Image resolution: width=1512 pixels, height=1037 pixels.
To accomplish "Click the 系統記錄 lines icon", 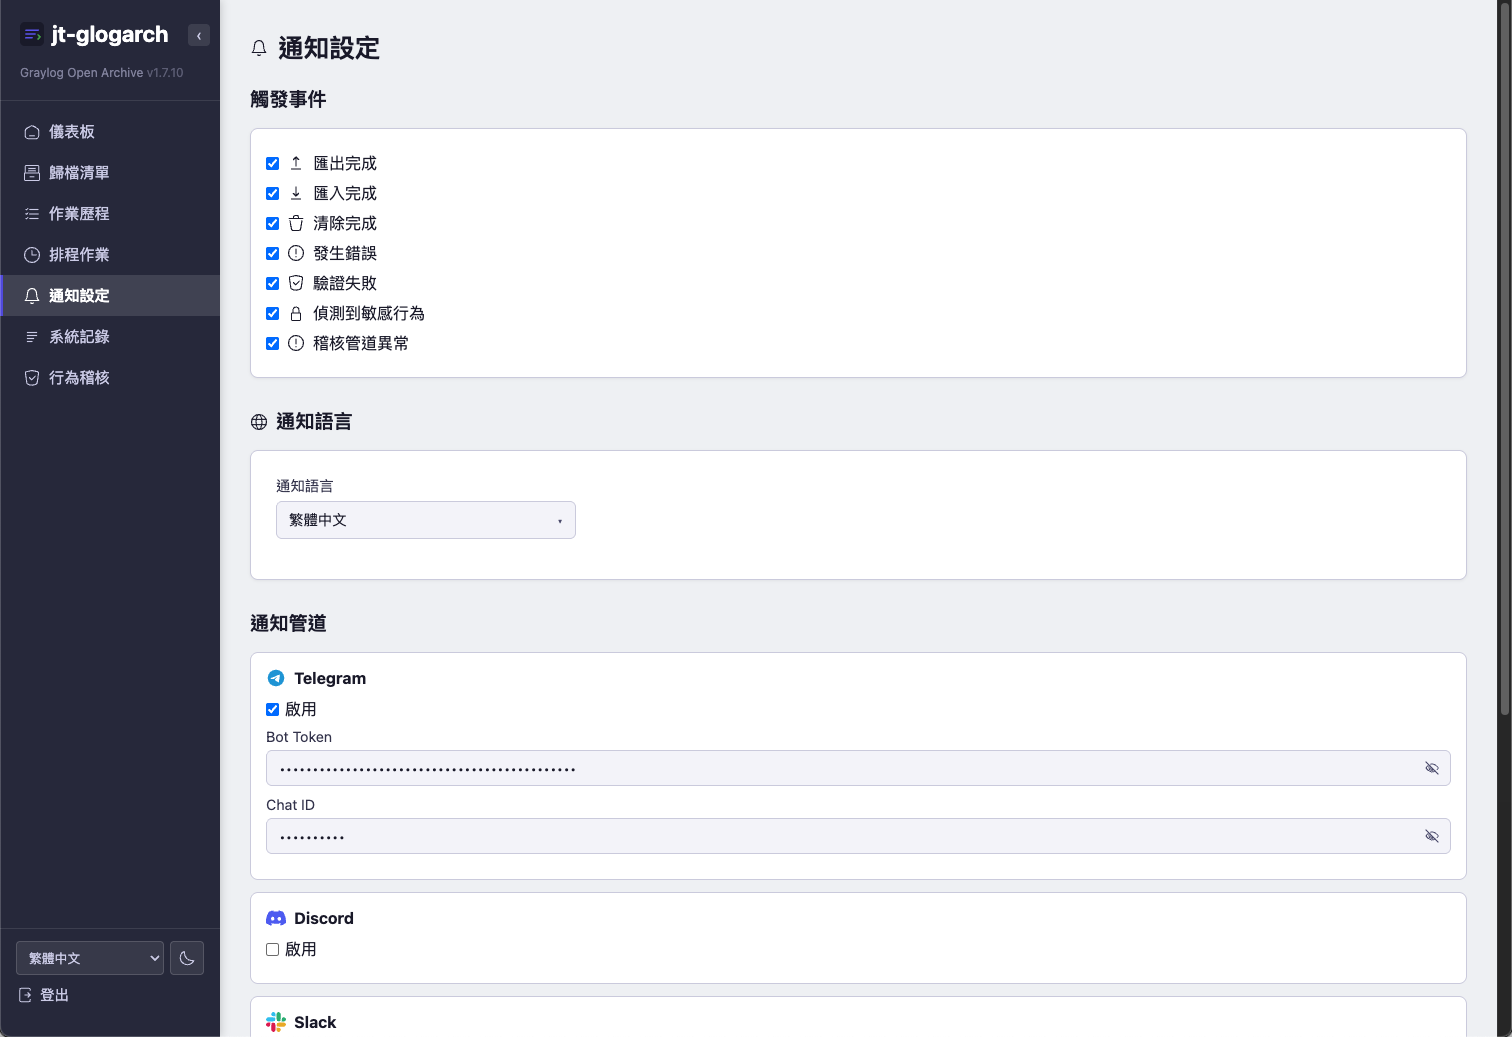I will point(32,337).
